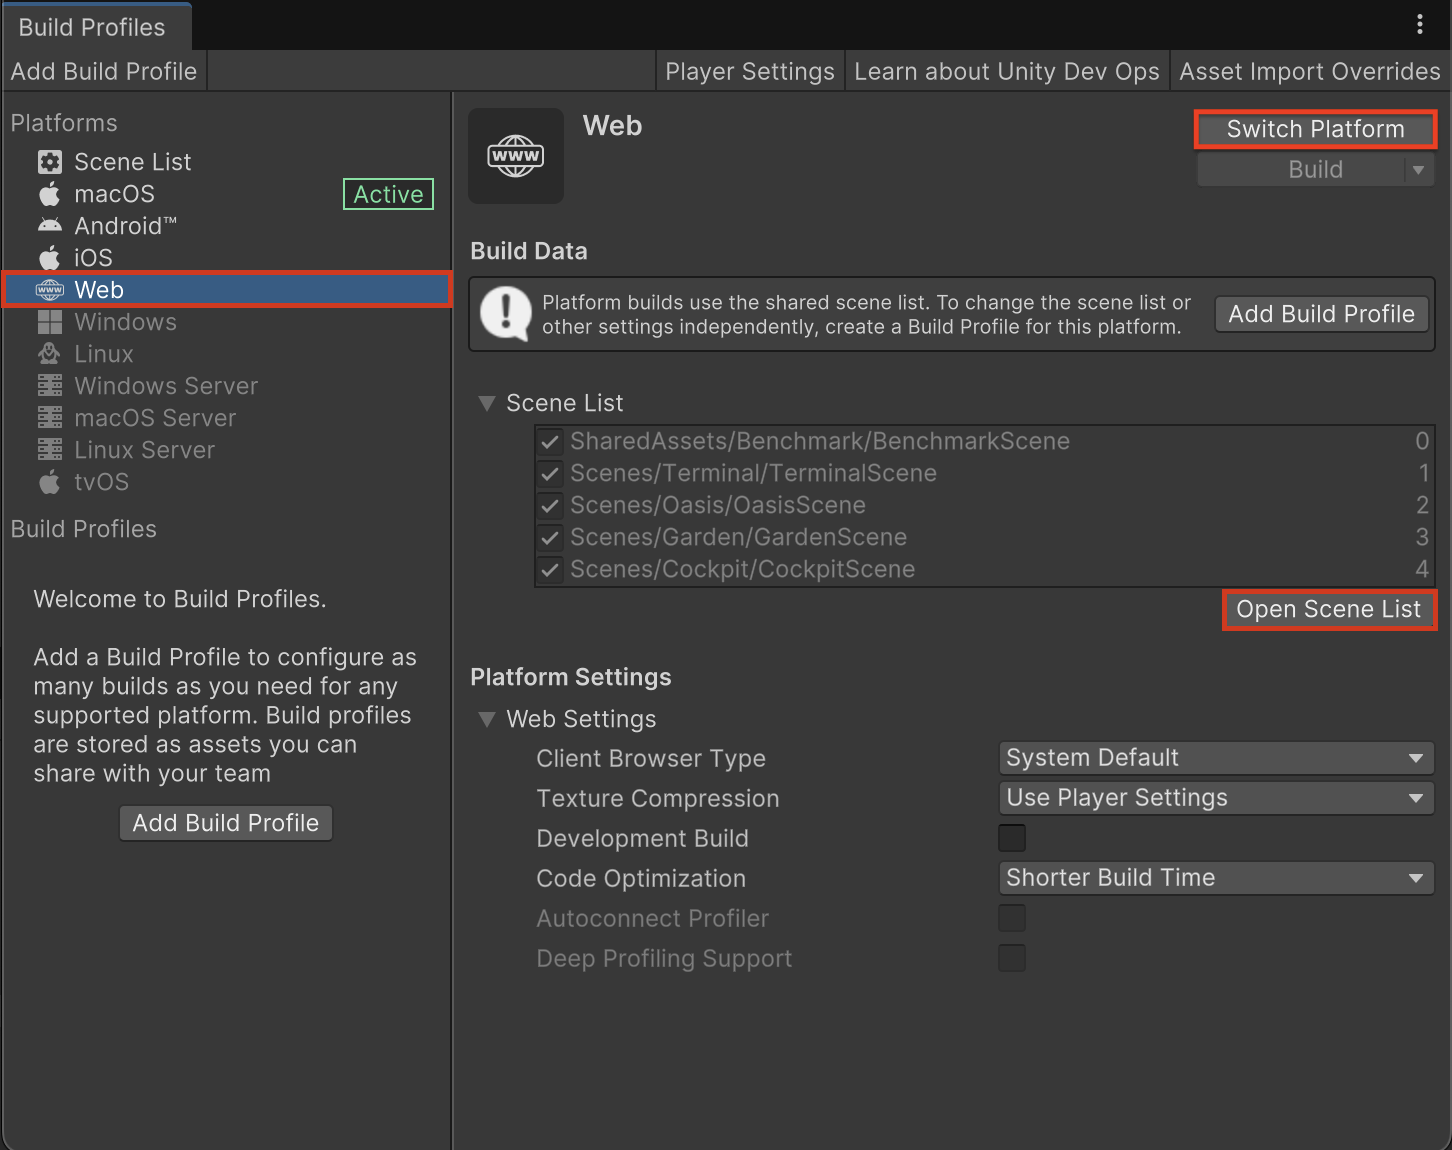Screen dimensions: 1452x1150
Task: Click the Windows Server icon
Action: pyautogui.click(x=49, y=386)
